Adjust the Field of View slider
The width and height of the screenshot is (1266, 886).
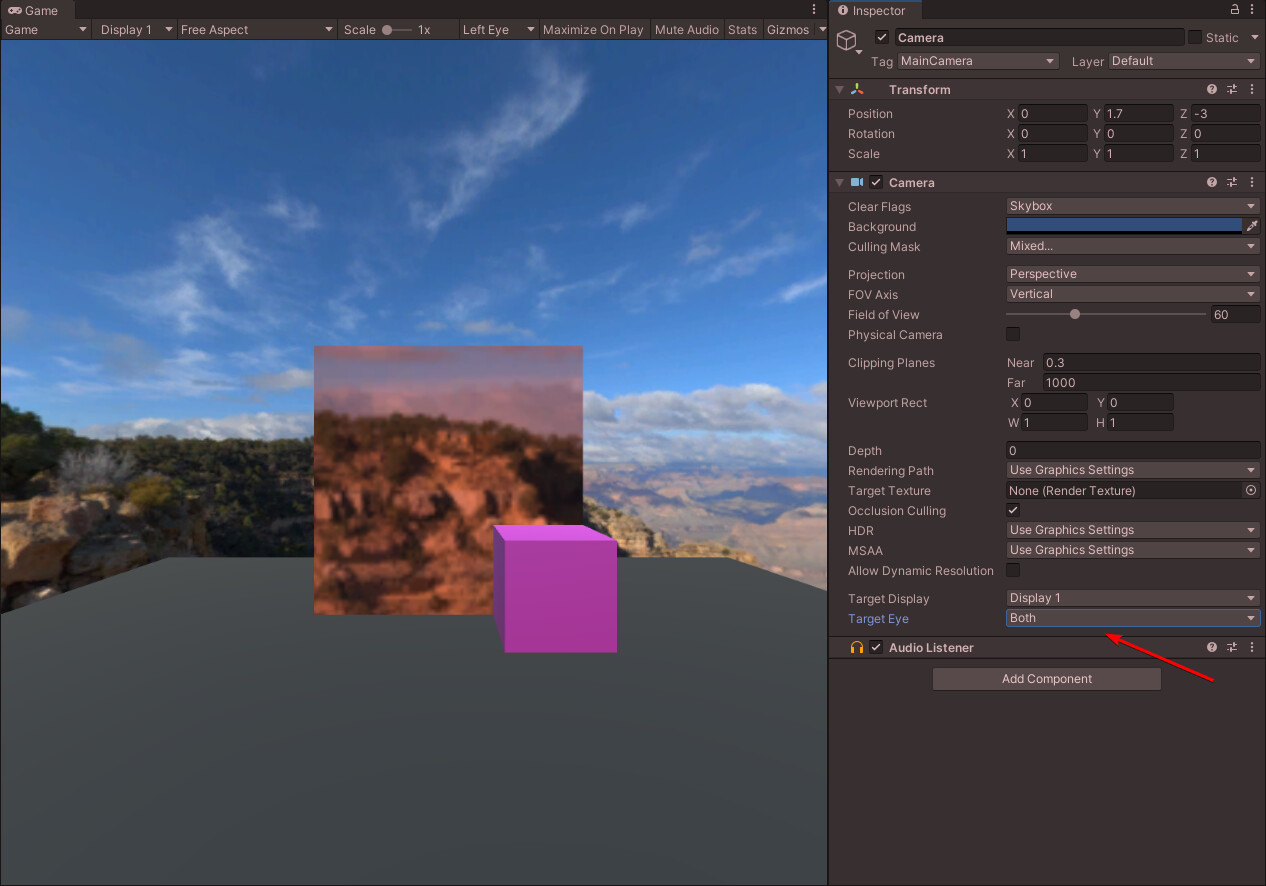(x=1075, y=313)
